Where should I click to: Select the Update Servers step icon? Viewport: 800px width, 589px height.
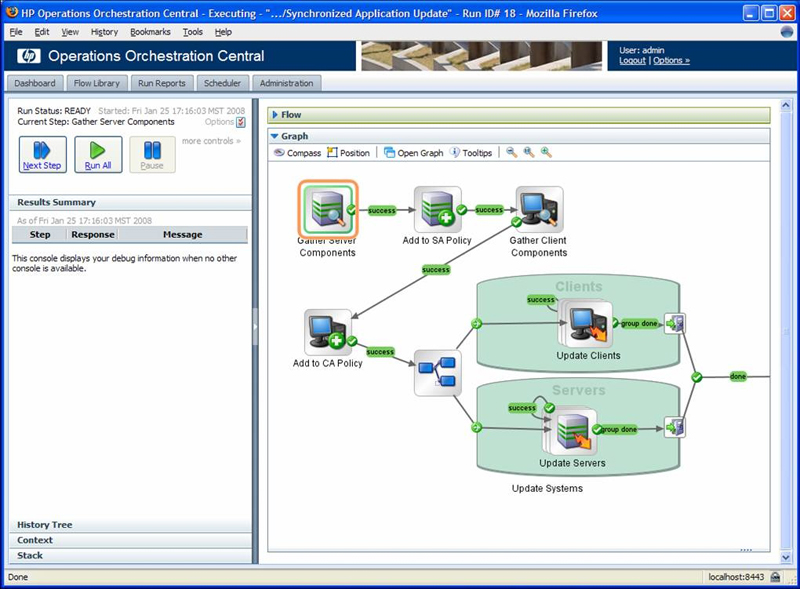570,431
